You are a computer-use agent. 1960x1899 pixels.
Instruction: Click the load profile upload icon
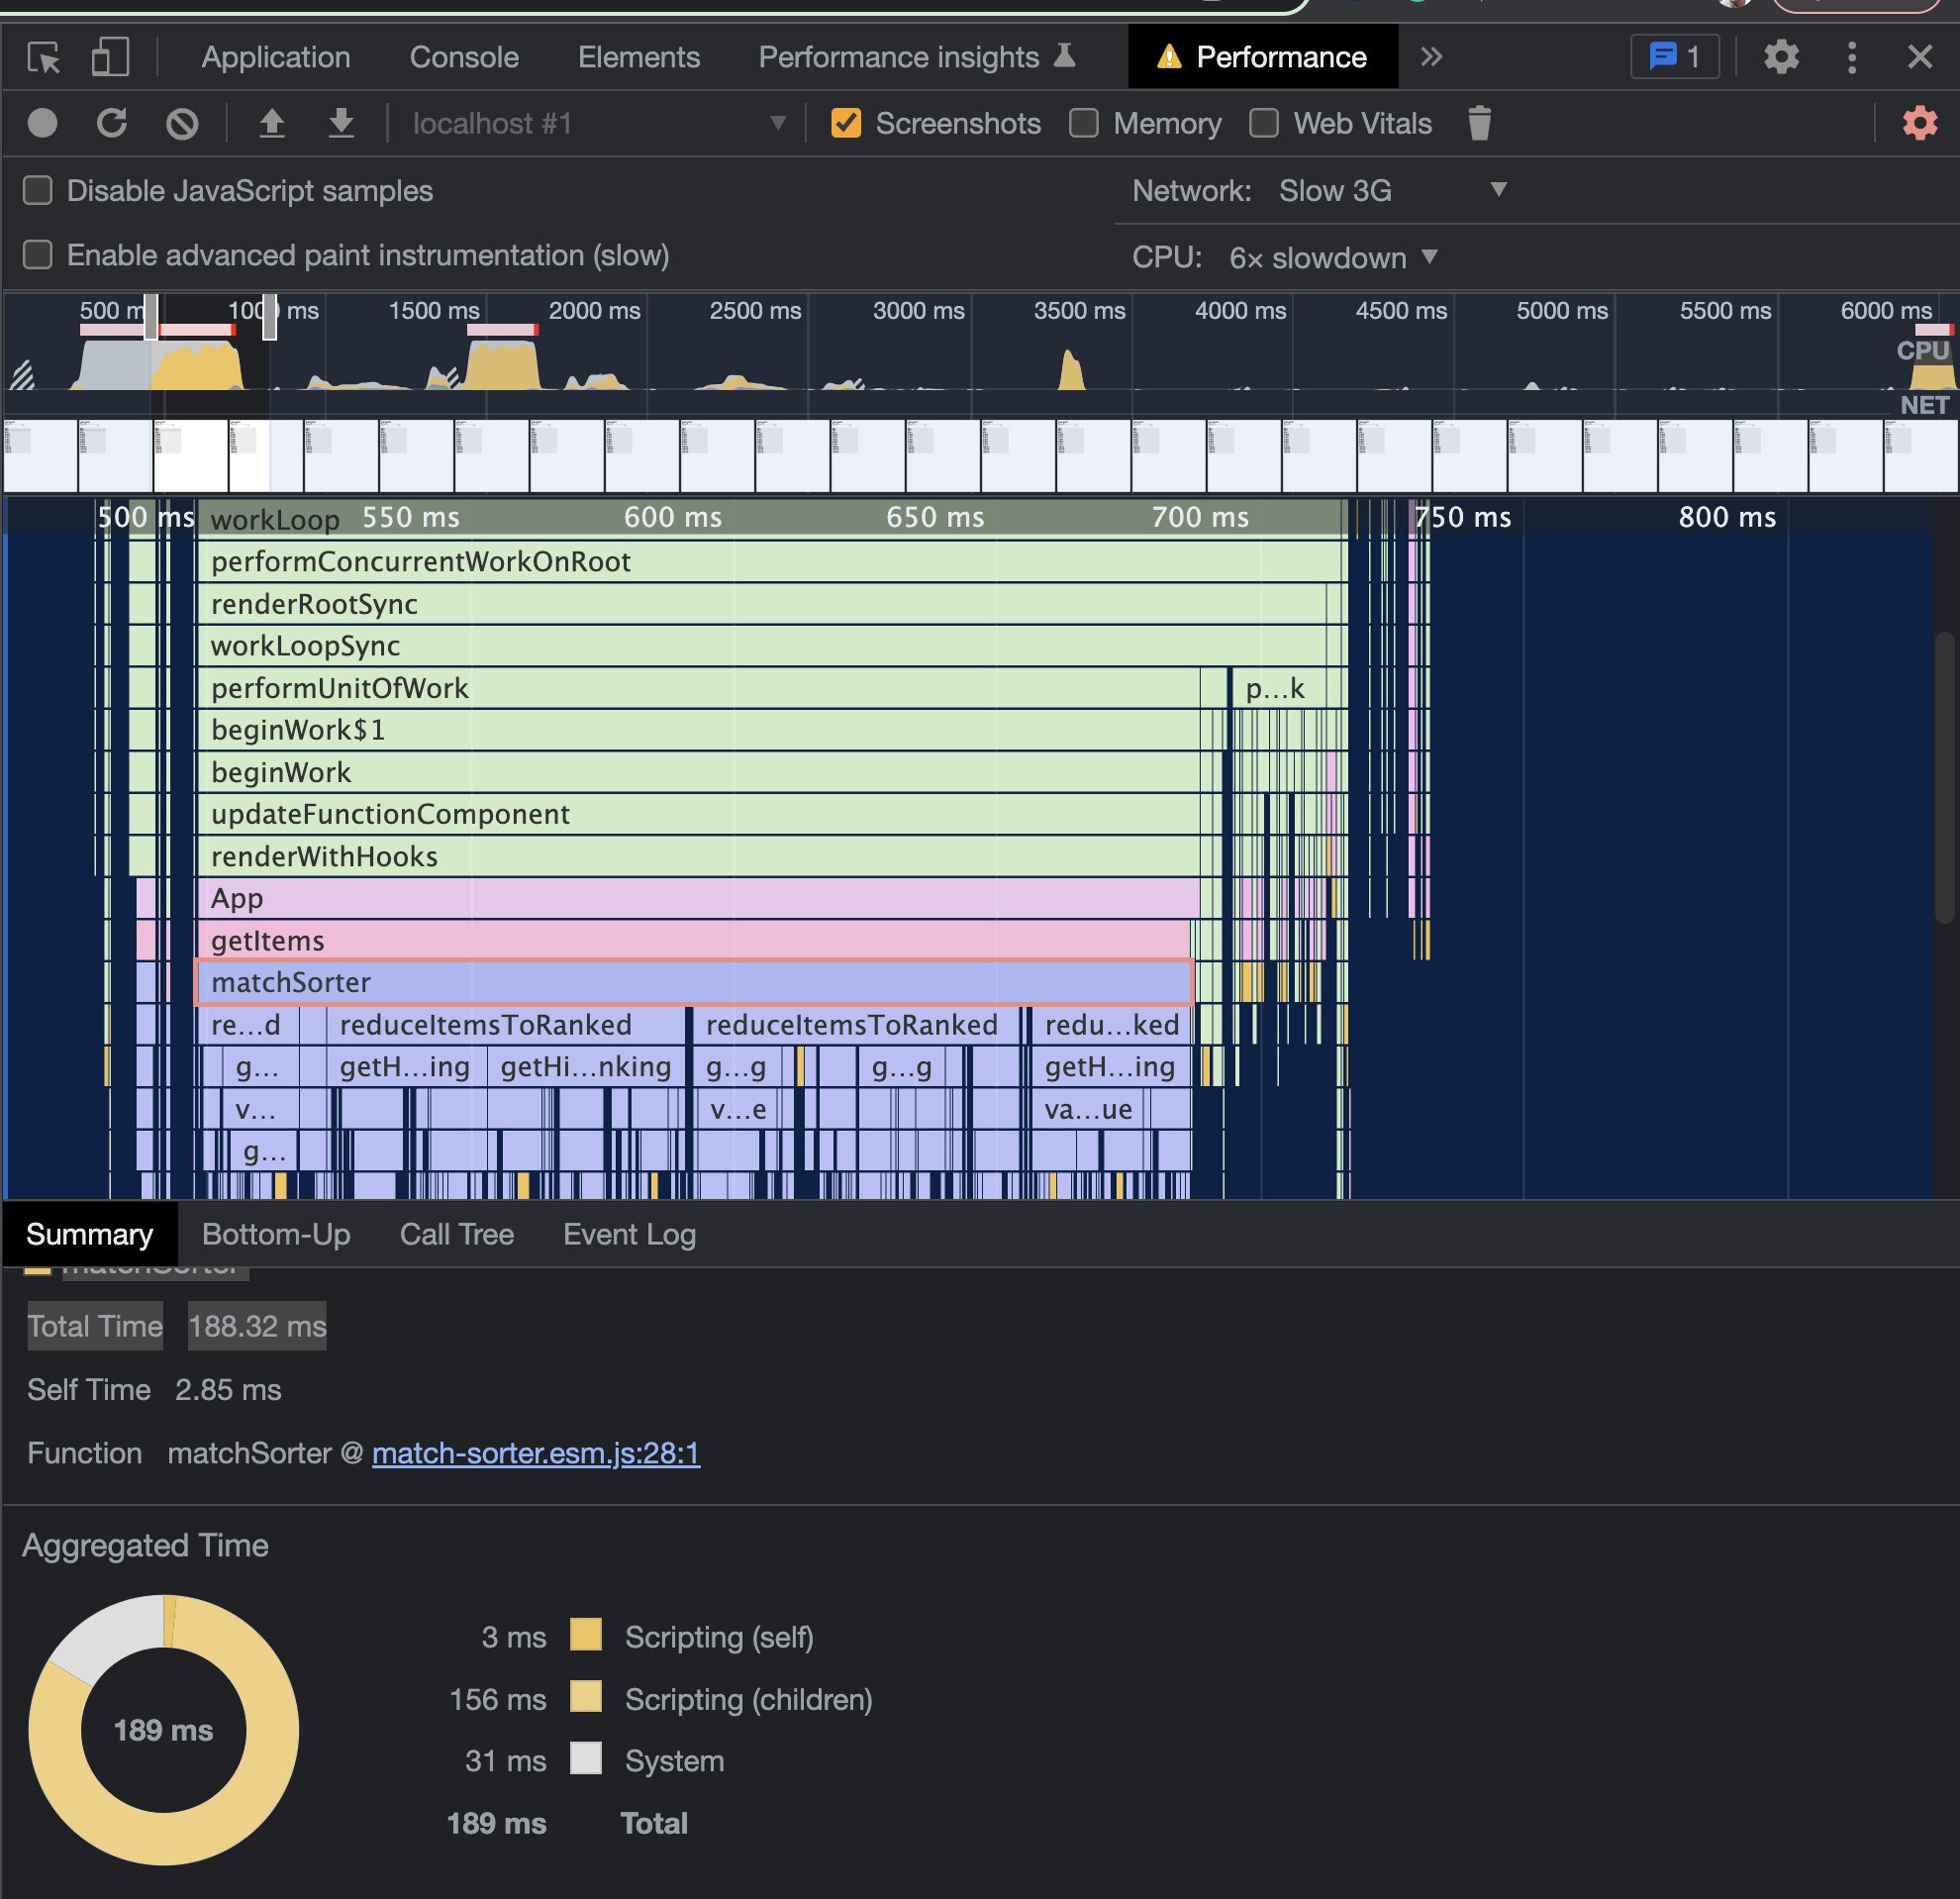point(272,123)
